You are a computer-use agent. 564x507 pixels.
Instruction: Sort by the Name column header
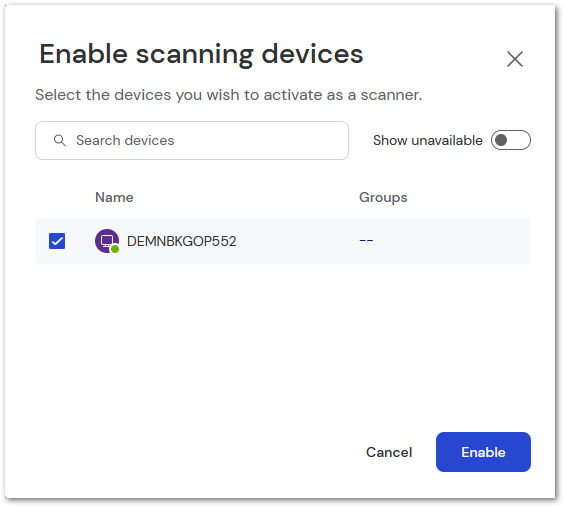point(114,197)
